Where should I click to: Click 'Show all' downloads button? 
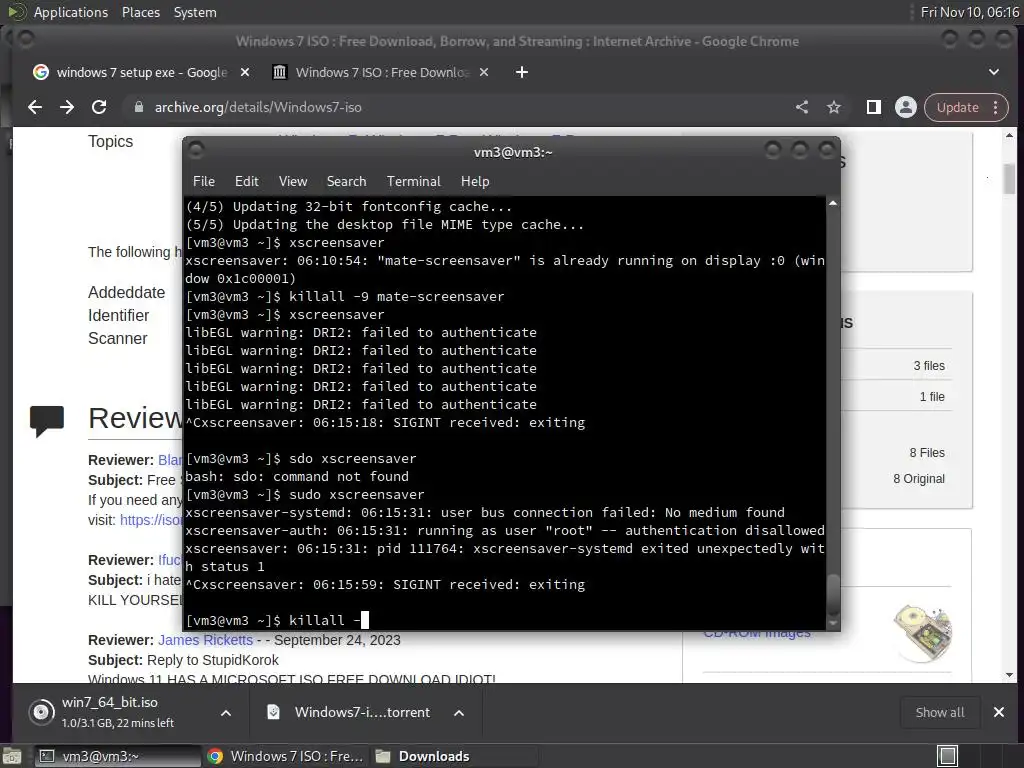point(940,712)
